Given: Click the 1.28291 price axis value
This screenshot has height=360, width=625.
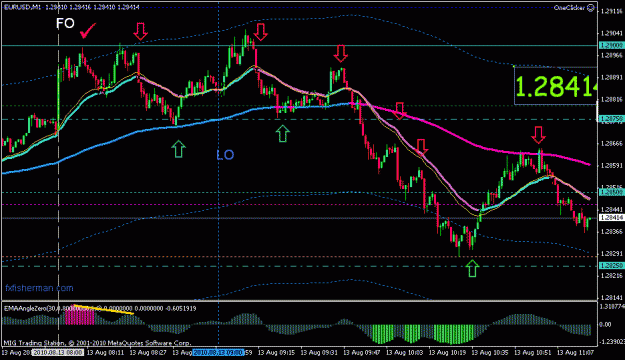Looking at the screenshot, I should (x=611, y=253).
